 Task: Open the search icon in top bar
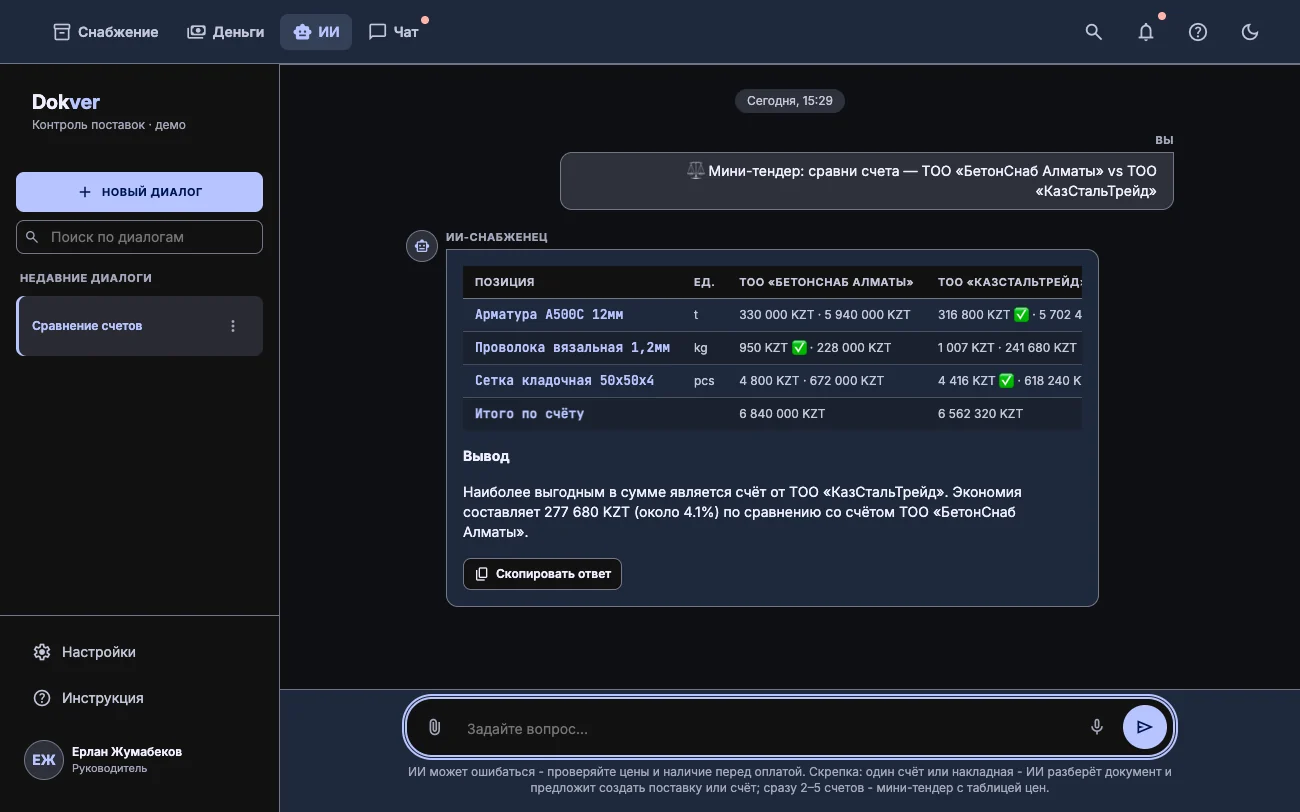(x=1094, y=32)
